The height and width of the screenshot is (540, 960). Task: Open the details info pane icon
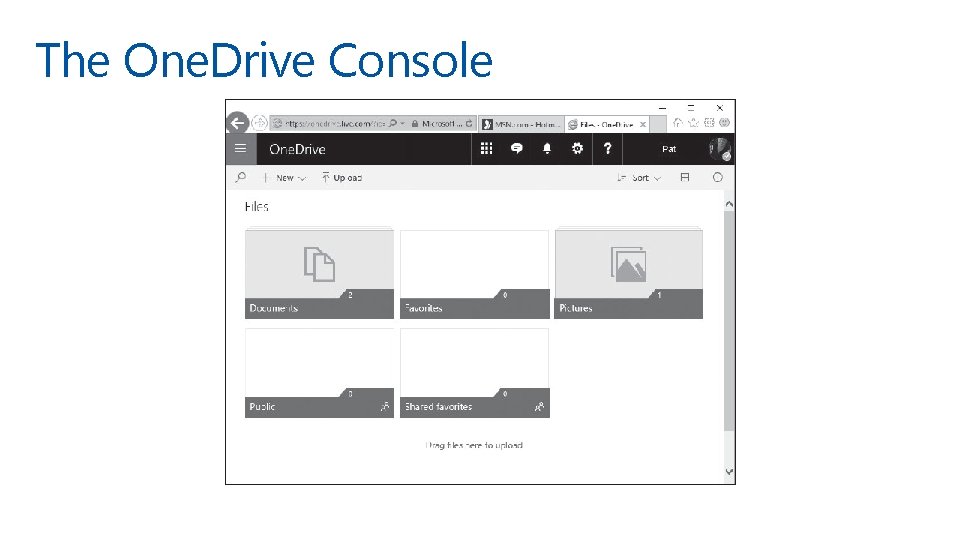click(718, 178)
